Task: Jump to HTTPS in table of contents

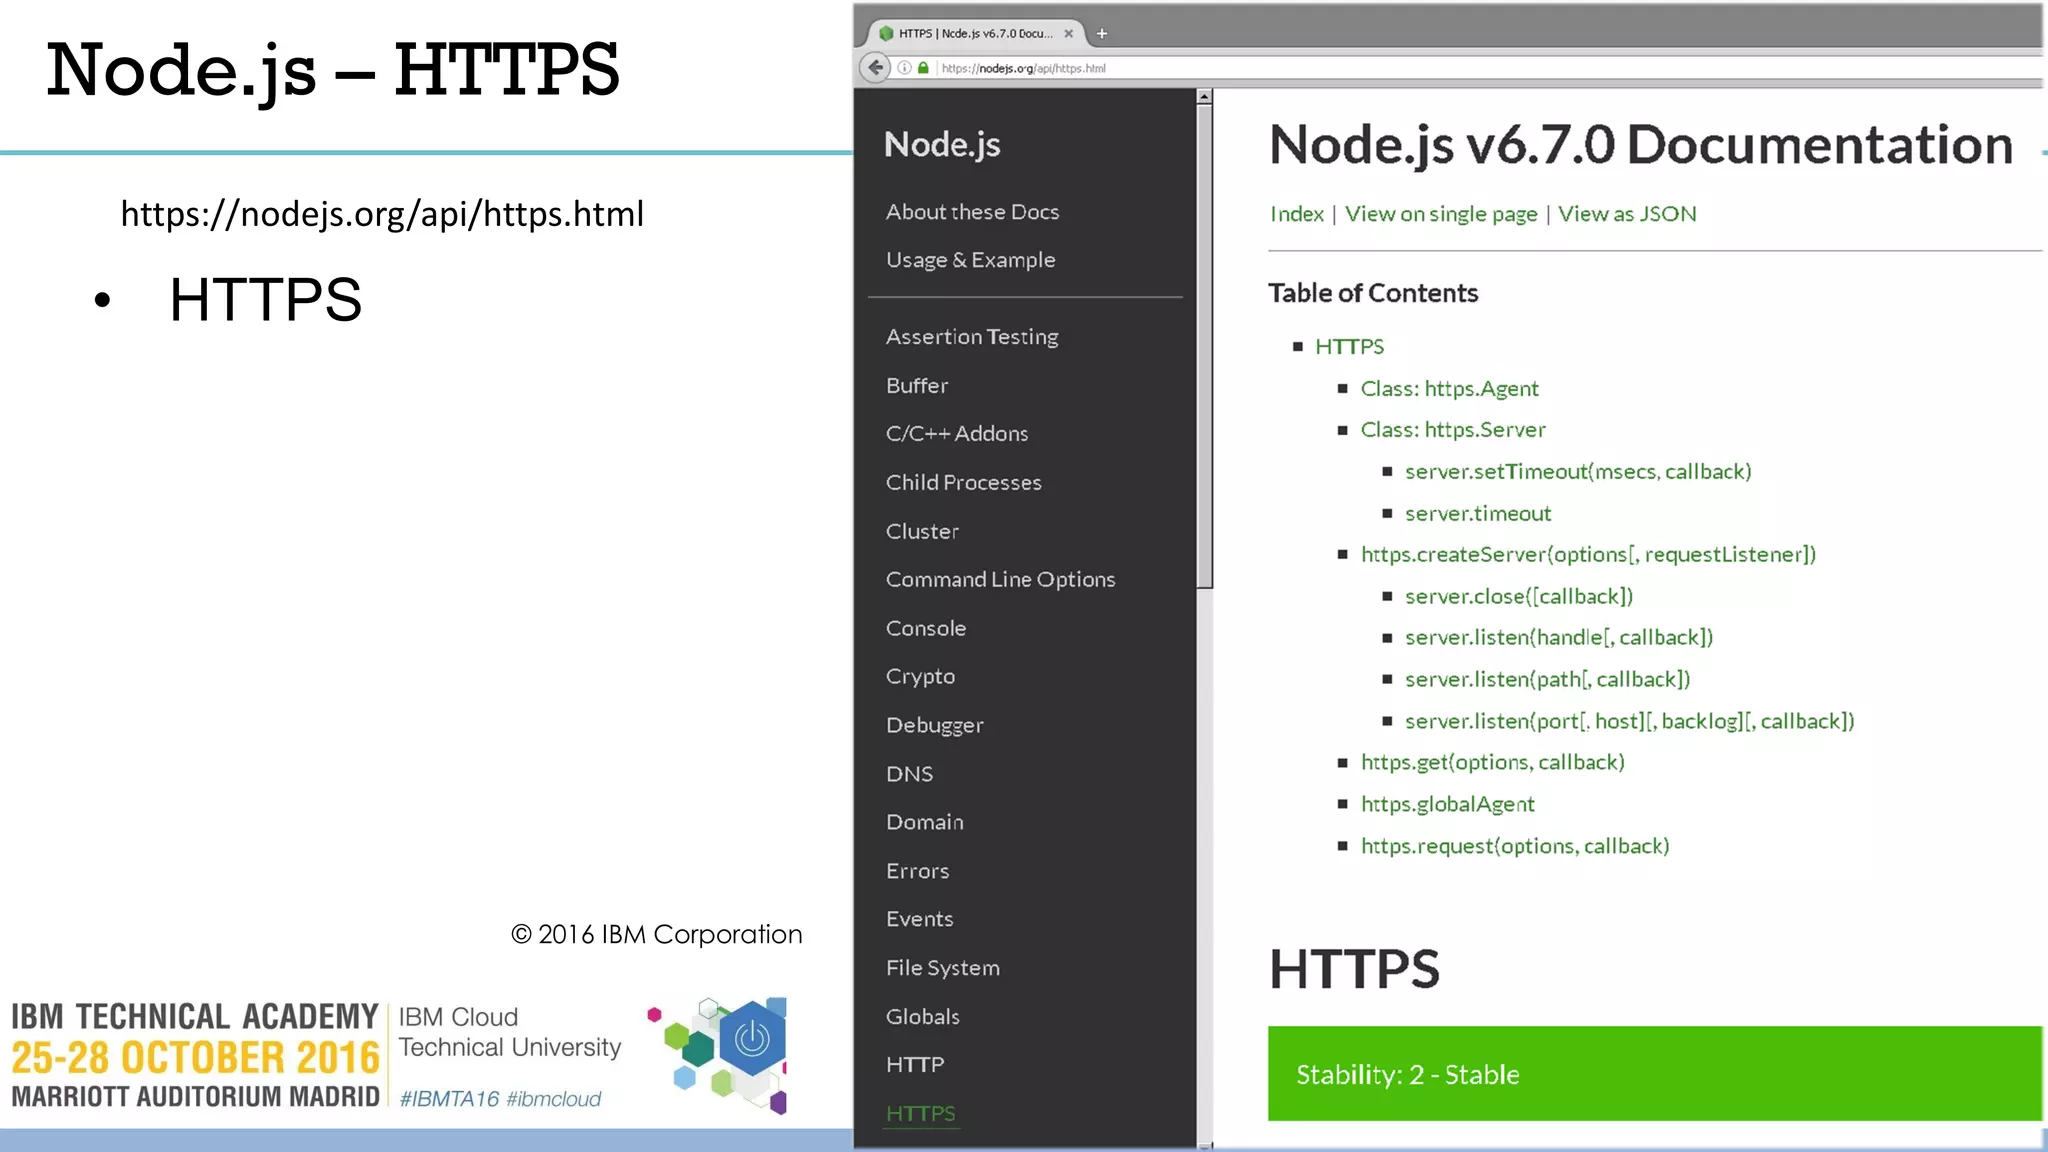Action: click(x=1349, y=347)
